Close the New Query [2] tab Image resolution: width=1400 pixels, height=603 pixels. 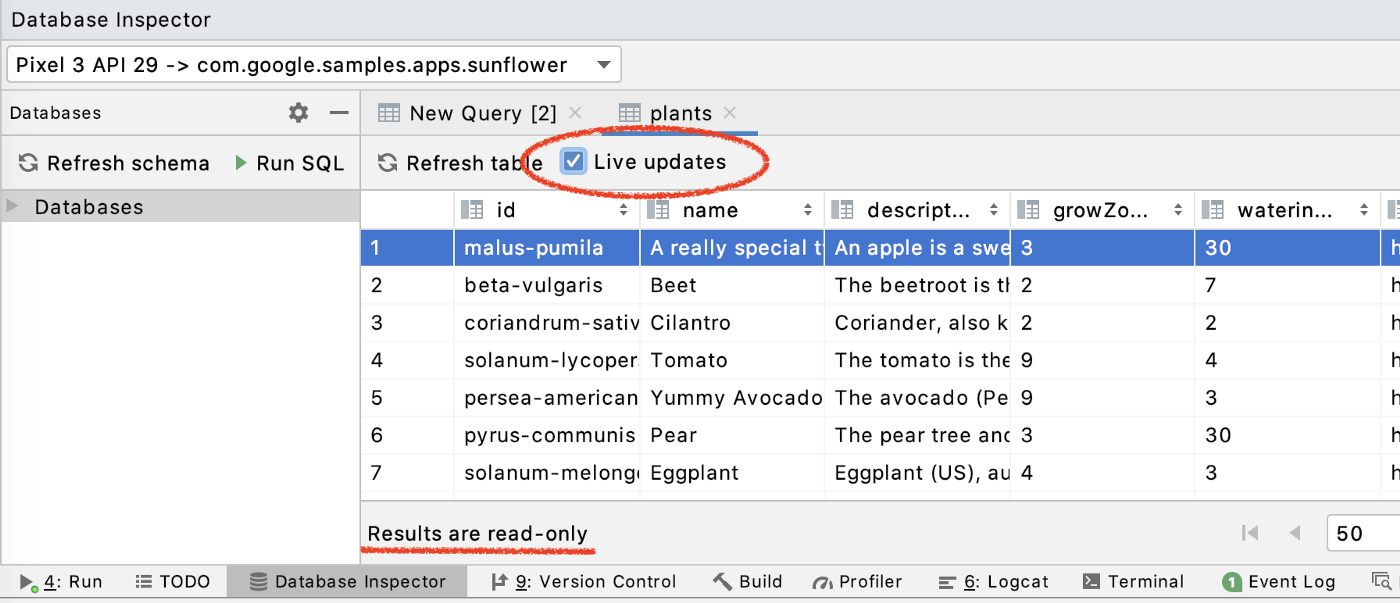click(574, 113)
